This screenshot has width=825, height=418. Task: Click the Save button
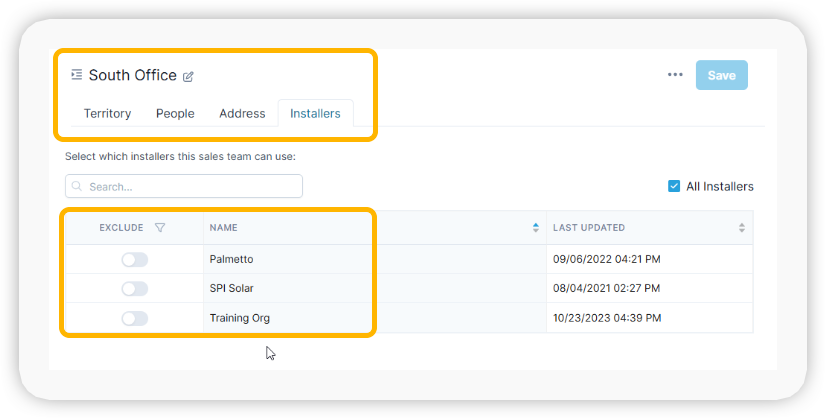721,75
